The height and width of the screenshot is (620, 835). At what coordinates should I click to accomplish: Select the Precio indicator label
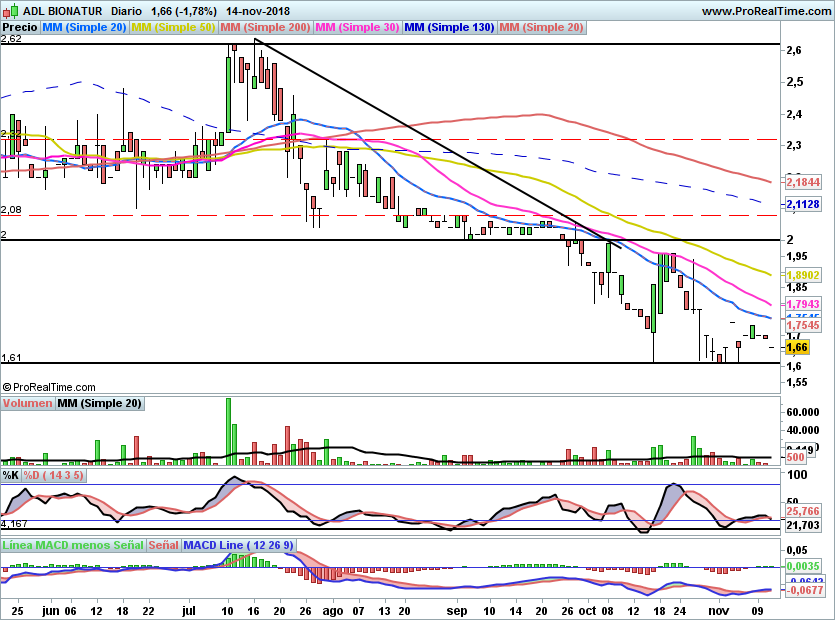[x=20, y=27]
